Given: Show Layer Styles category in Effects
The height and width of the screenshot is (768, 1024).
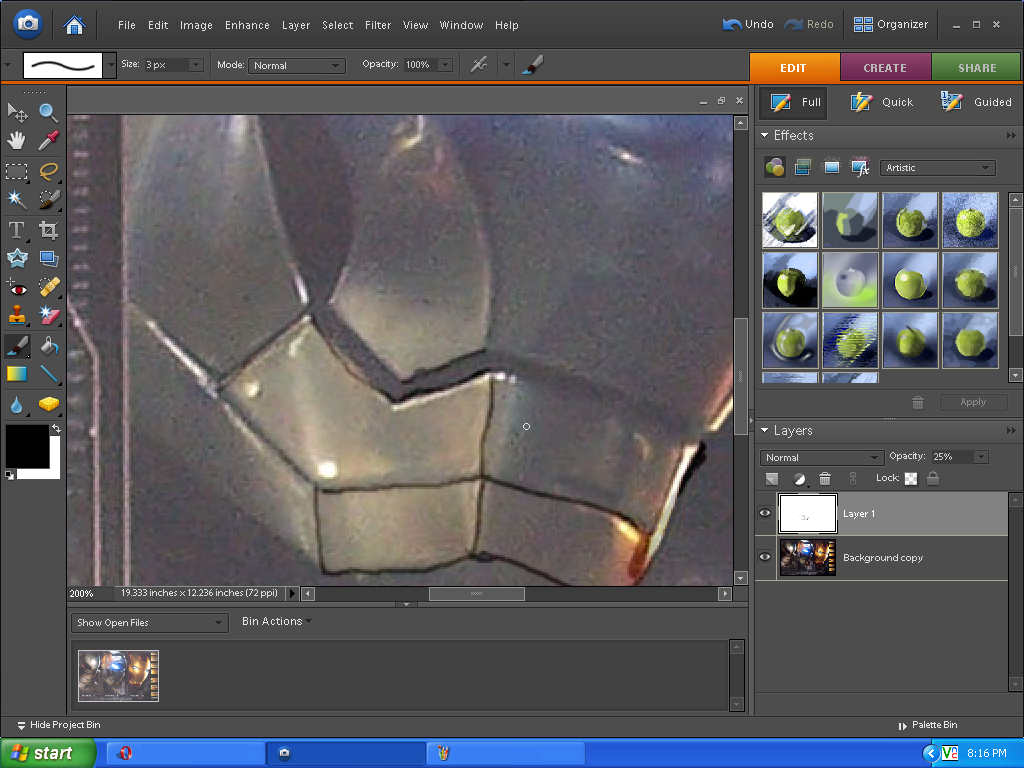Looking at the screenshot, I should (803, 168).
